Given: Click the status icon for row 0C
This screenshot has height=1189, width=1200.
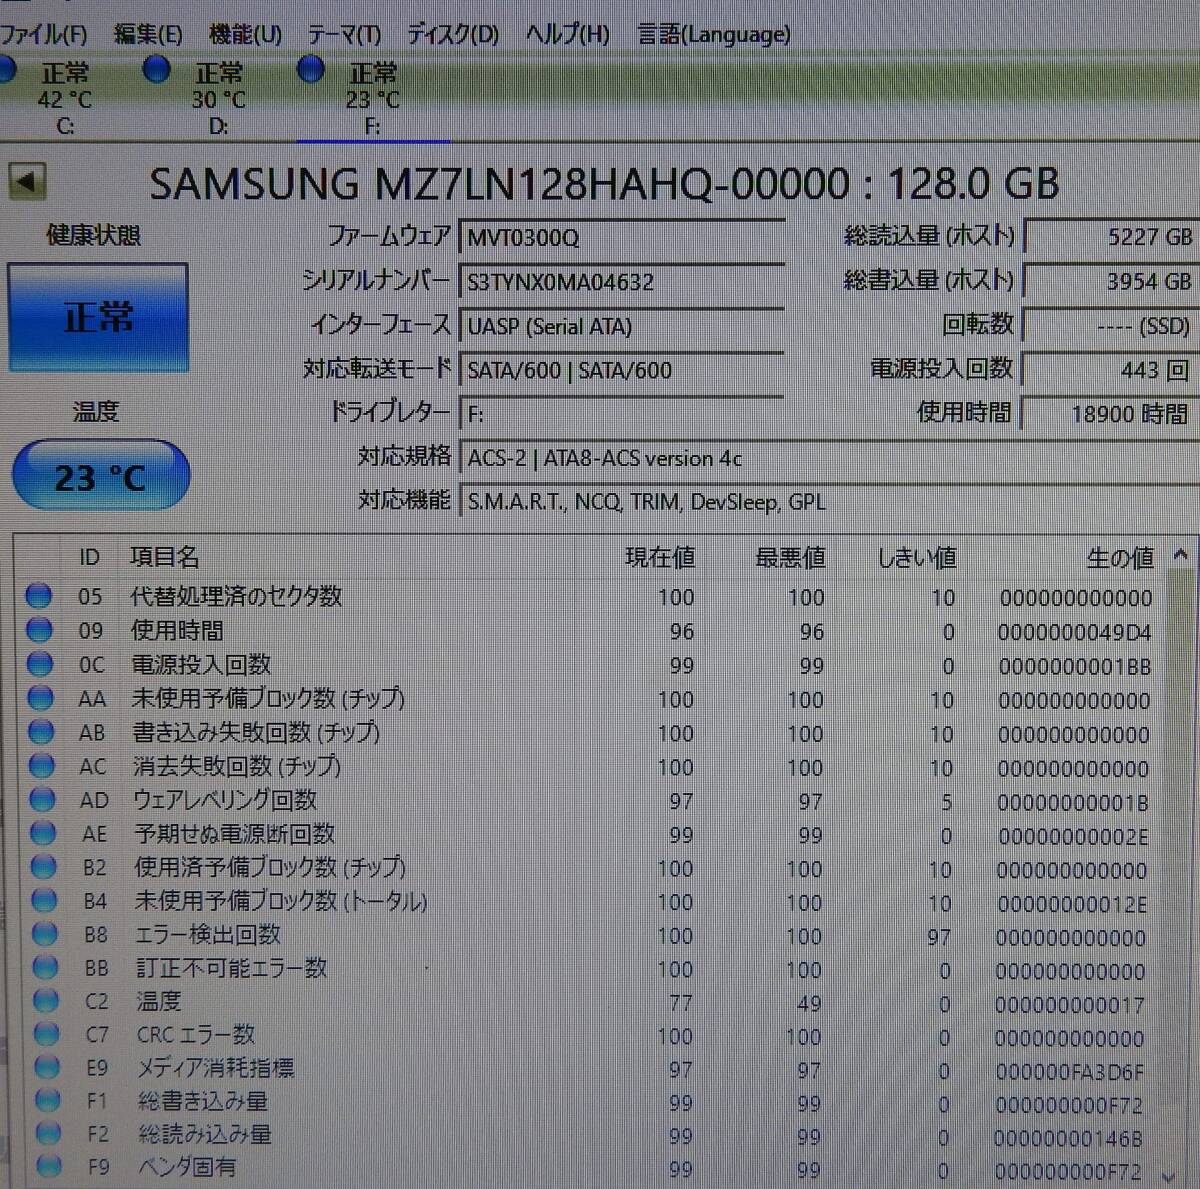Looking at the screenshot, I should click(40, 664).
